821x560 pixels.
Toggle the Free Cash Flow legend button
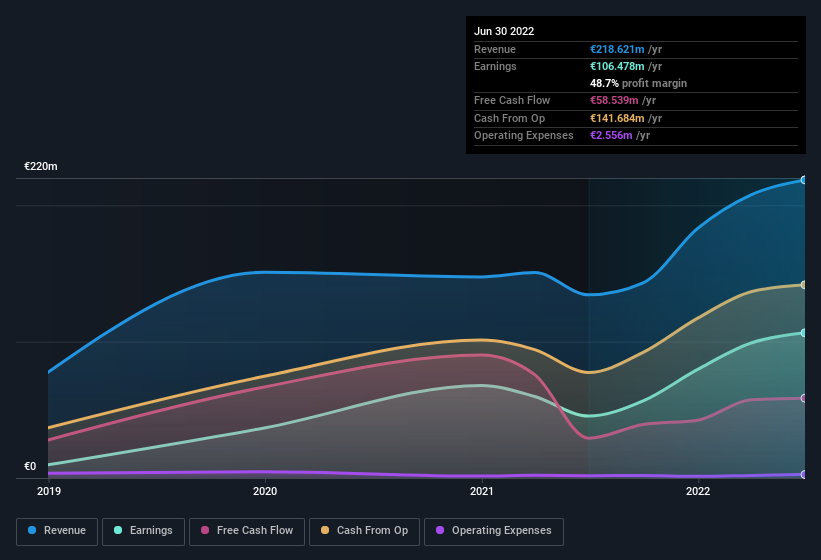(x=247, y=531)
